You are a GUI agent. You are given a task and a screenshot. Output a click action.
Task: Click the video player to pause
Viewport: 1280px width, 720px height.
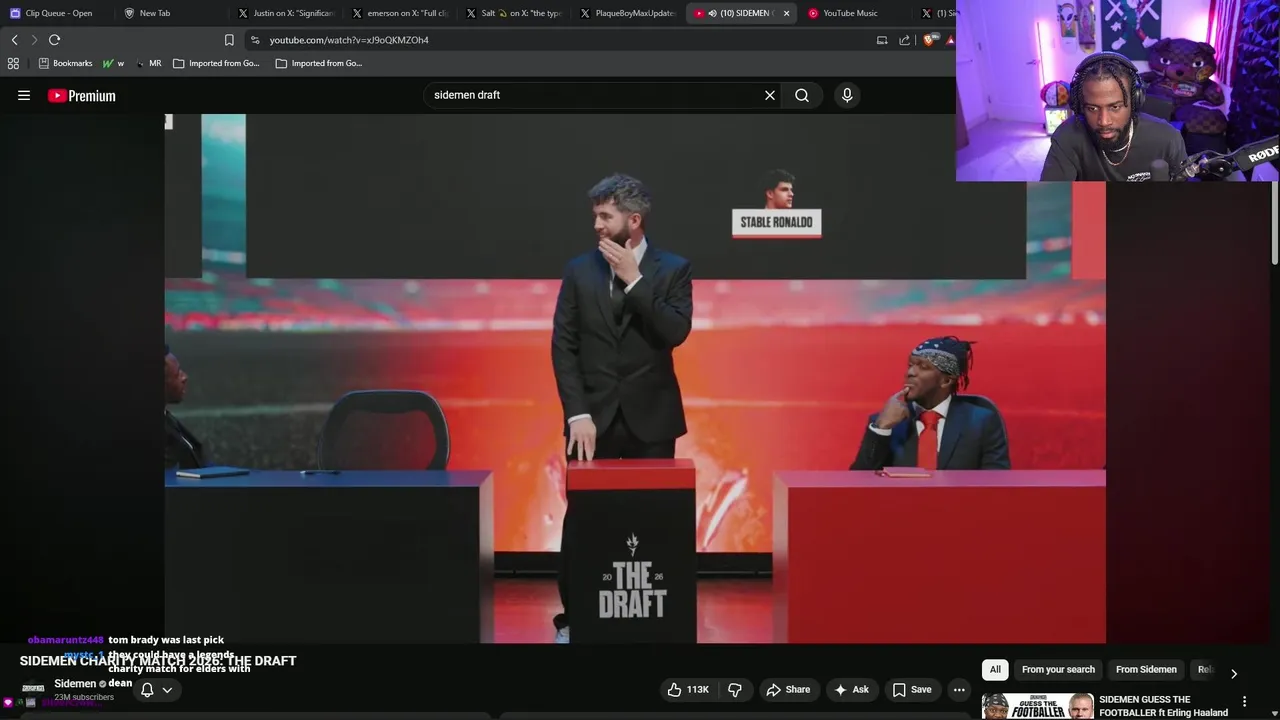coord(635,380)
